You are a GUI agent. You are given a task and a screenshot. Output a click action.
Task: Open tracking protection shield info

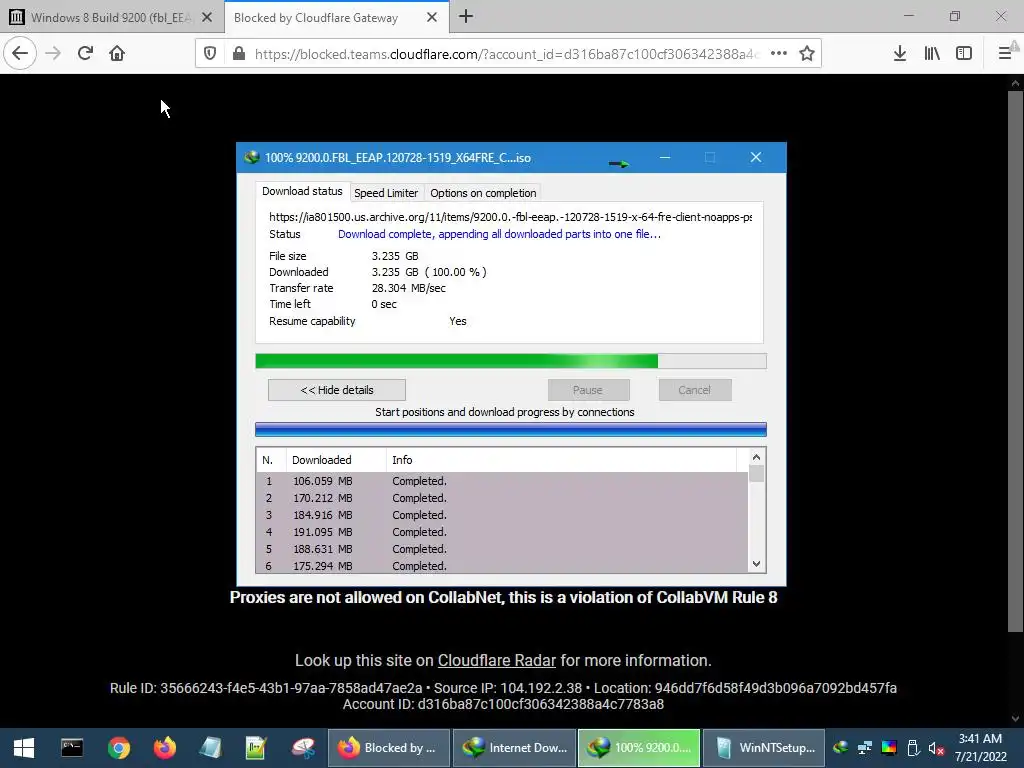click(210, 54)
